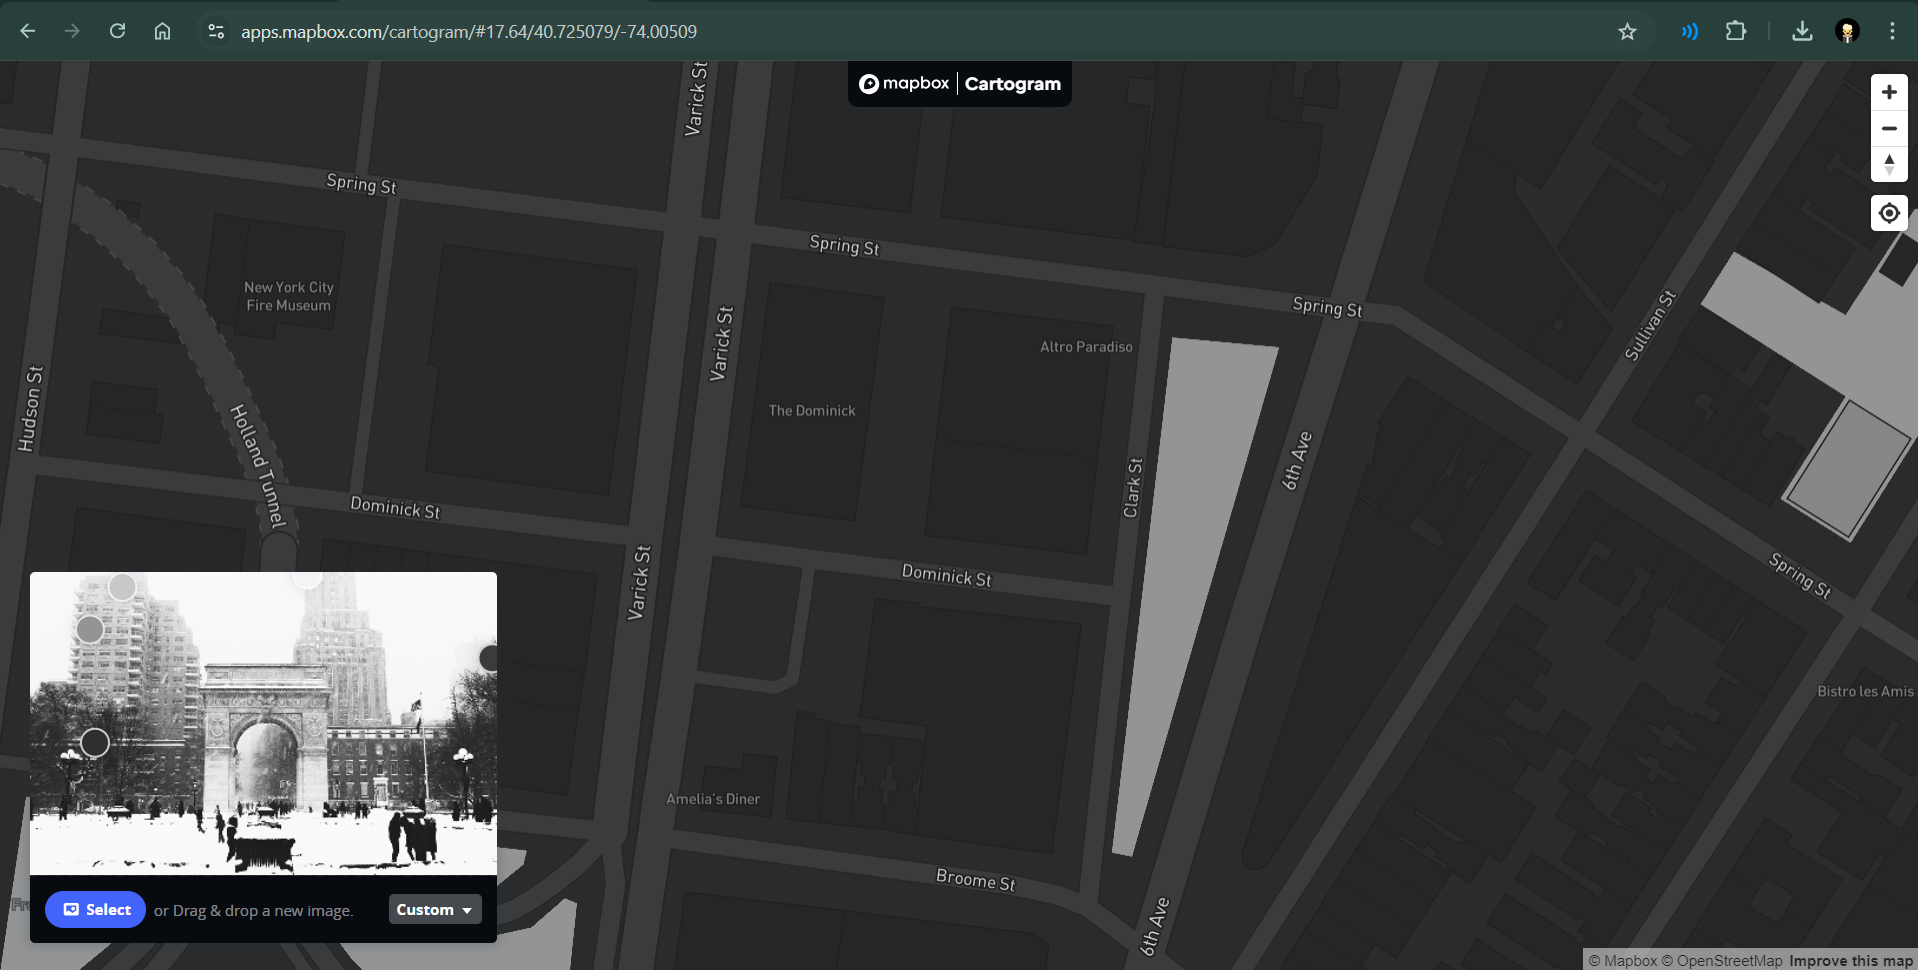Zoom into the map using the plus icon
The height and width of the screenshot is (970, 1918).
click(x=1889, y=91)
